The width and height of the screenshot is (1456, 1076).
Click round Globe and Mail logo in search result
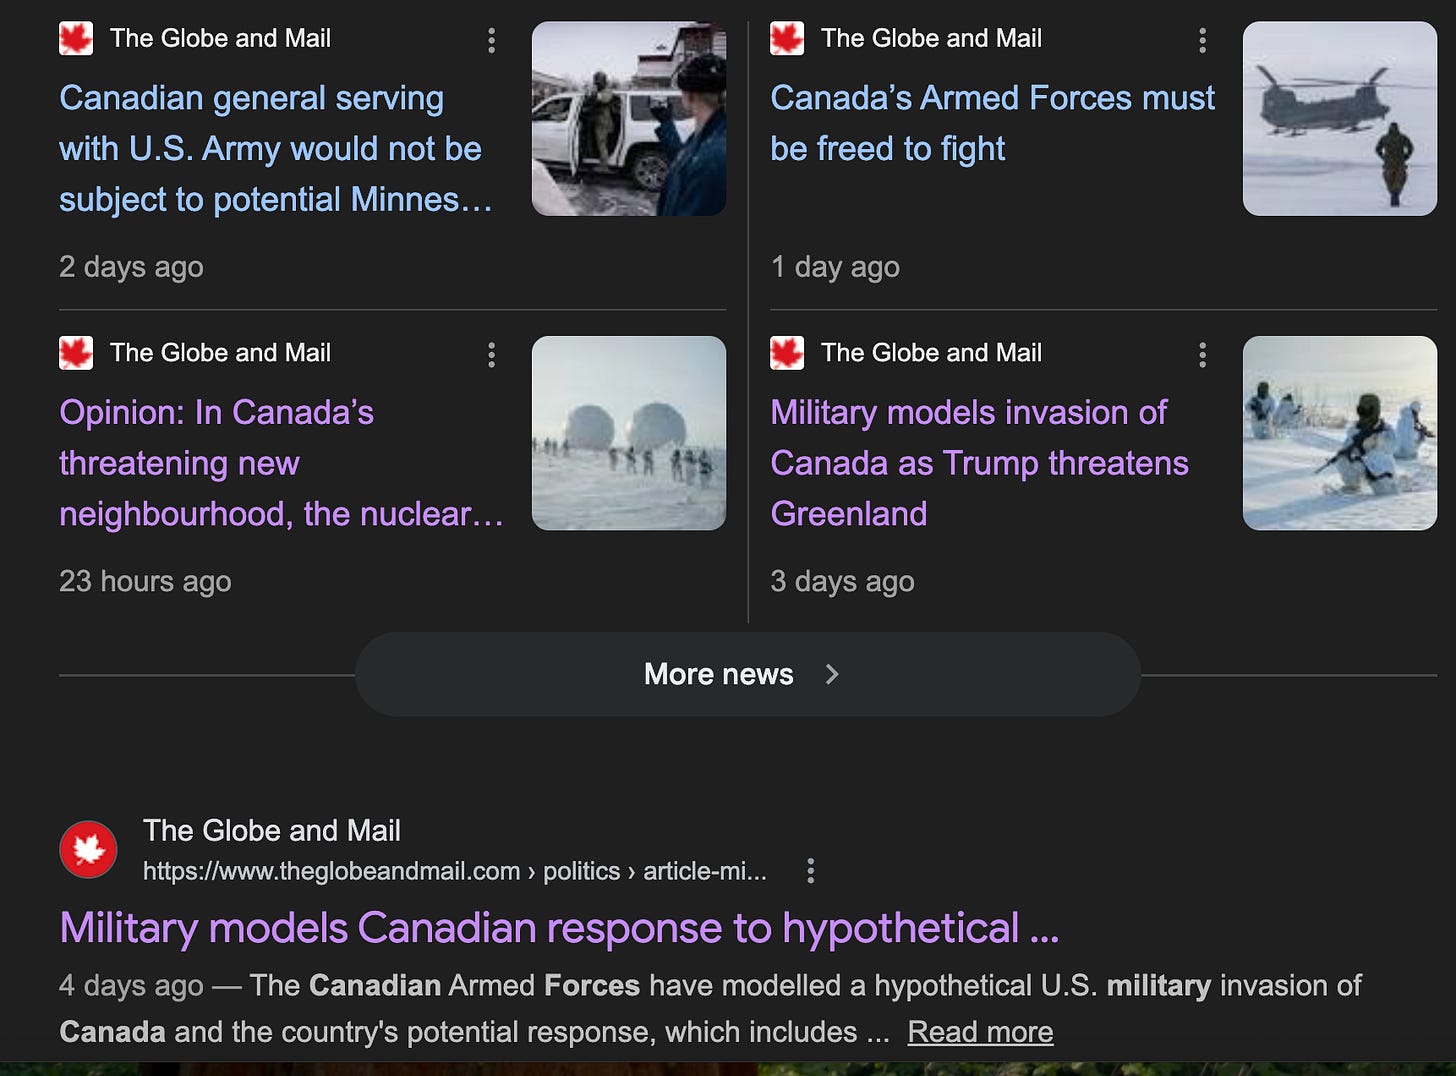point(88,850)
